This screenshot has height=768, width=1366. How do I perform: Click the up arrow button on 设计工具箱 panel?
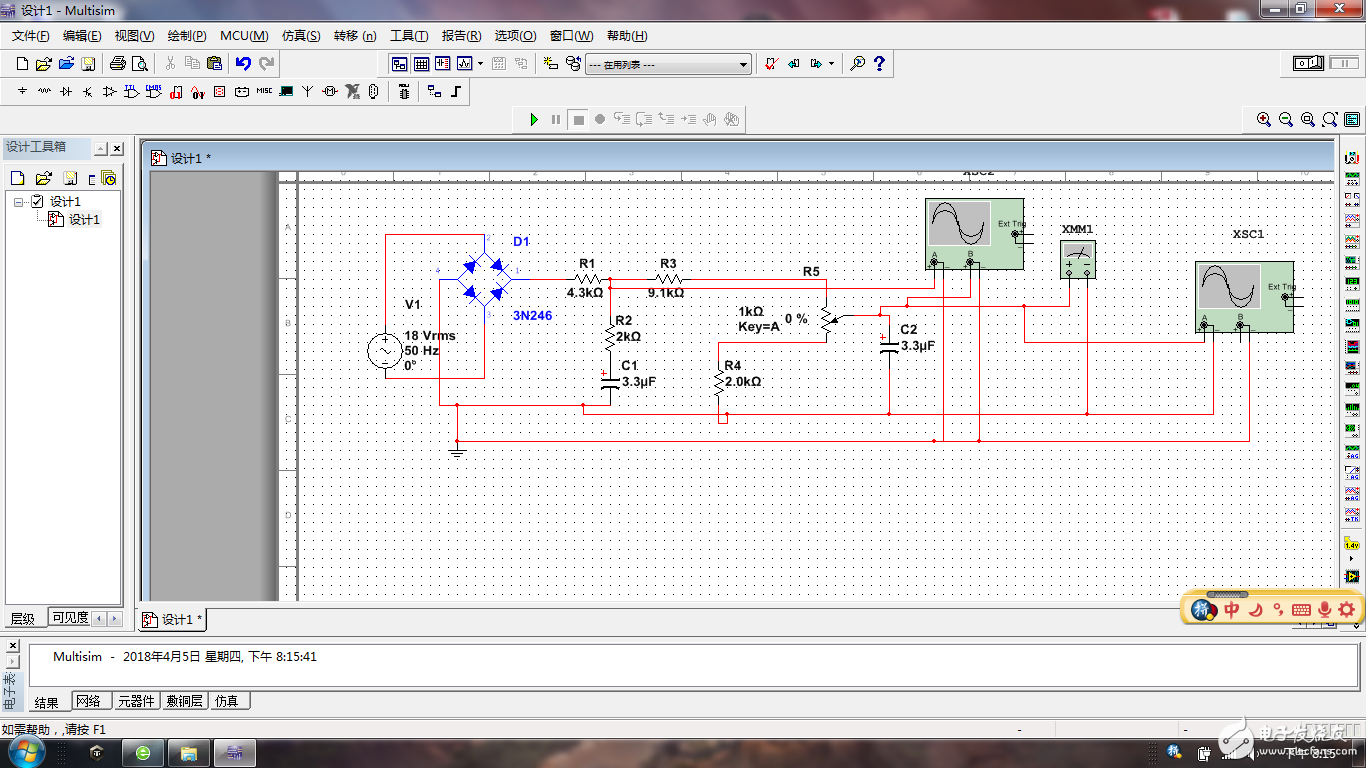point(100,148)
